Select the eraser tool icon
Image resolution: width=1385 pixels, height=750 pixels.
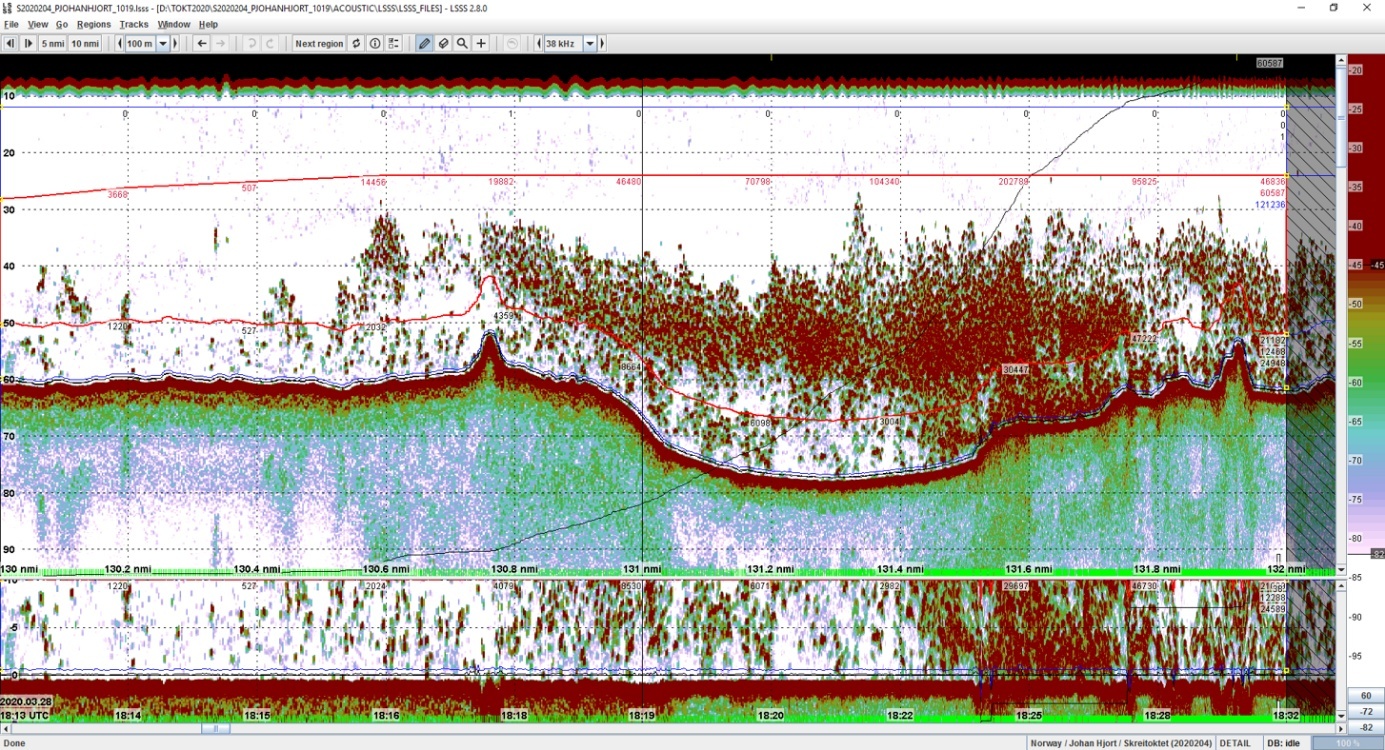pyautogui.click(x=444, y=44)
